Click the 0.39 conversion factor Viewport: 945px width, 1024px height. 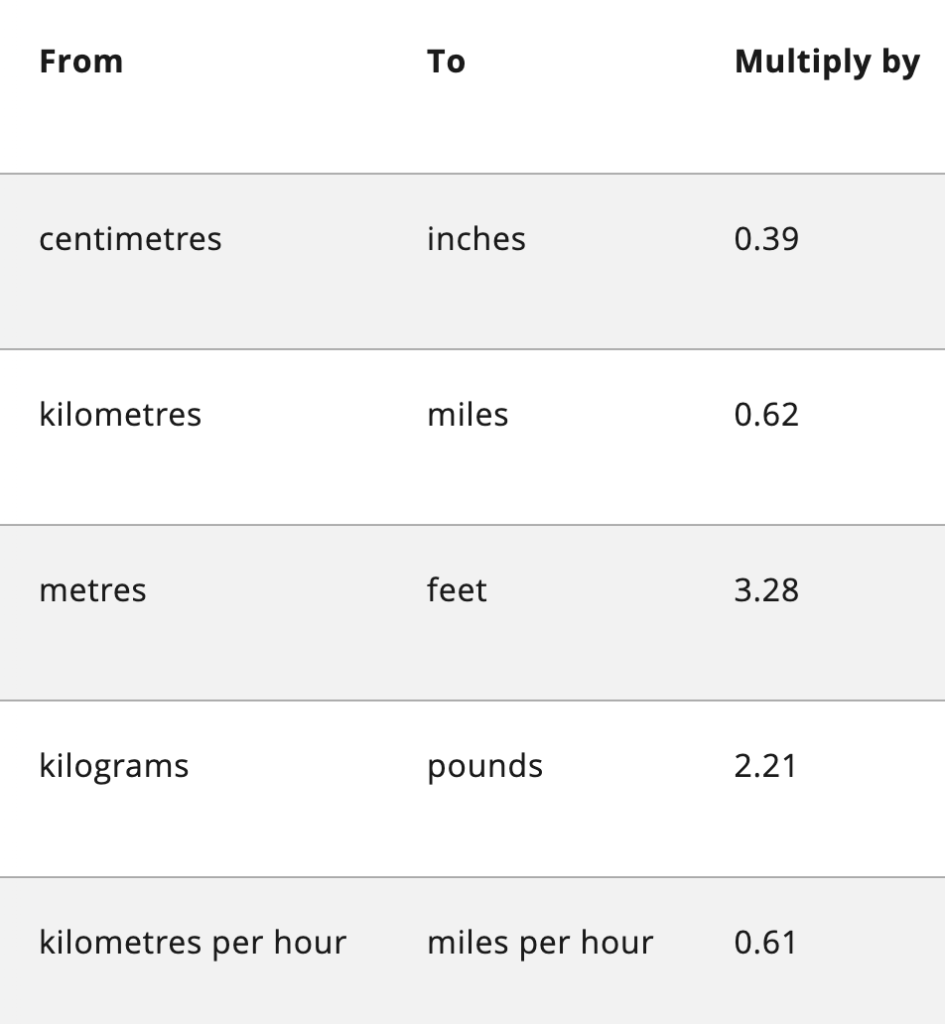pyautogui.click(x=766, y=239)
